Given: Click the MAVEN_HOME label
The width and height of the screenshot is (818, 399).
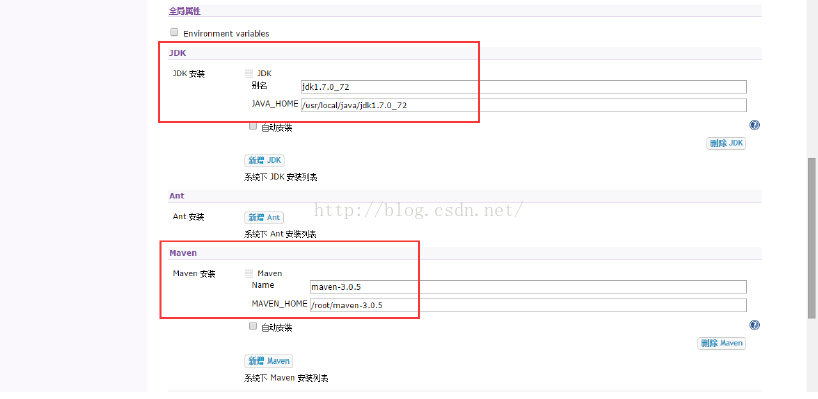Looking at the screenshot, I should pos(279,304).
